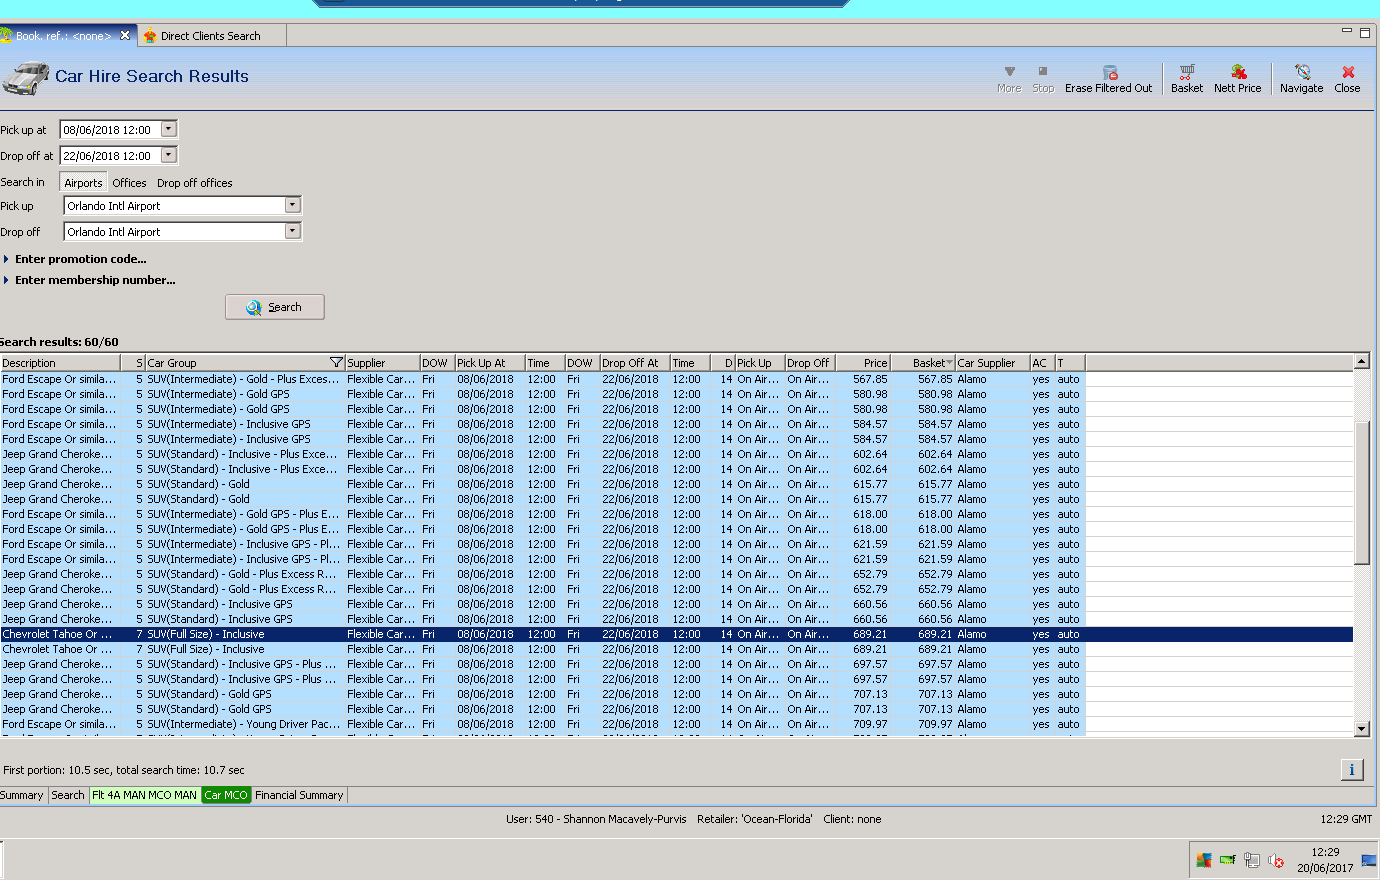Click the 'Search results: 60/60' label
This screenshot has width=1380, height=880.
[x=59, y=342]
